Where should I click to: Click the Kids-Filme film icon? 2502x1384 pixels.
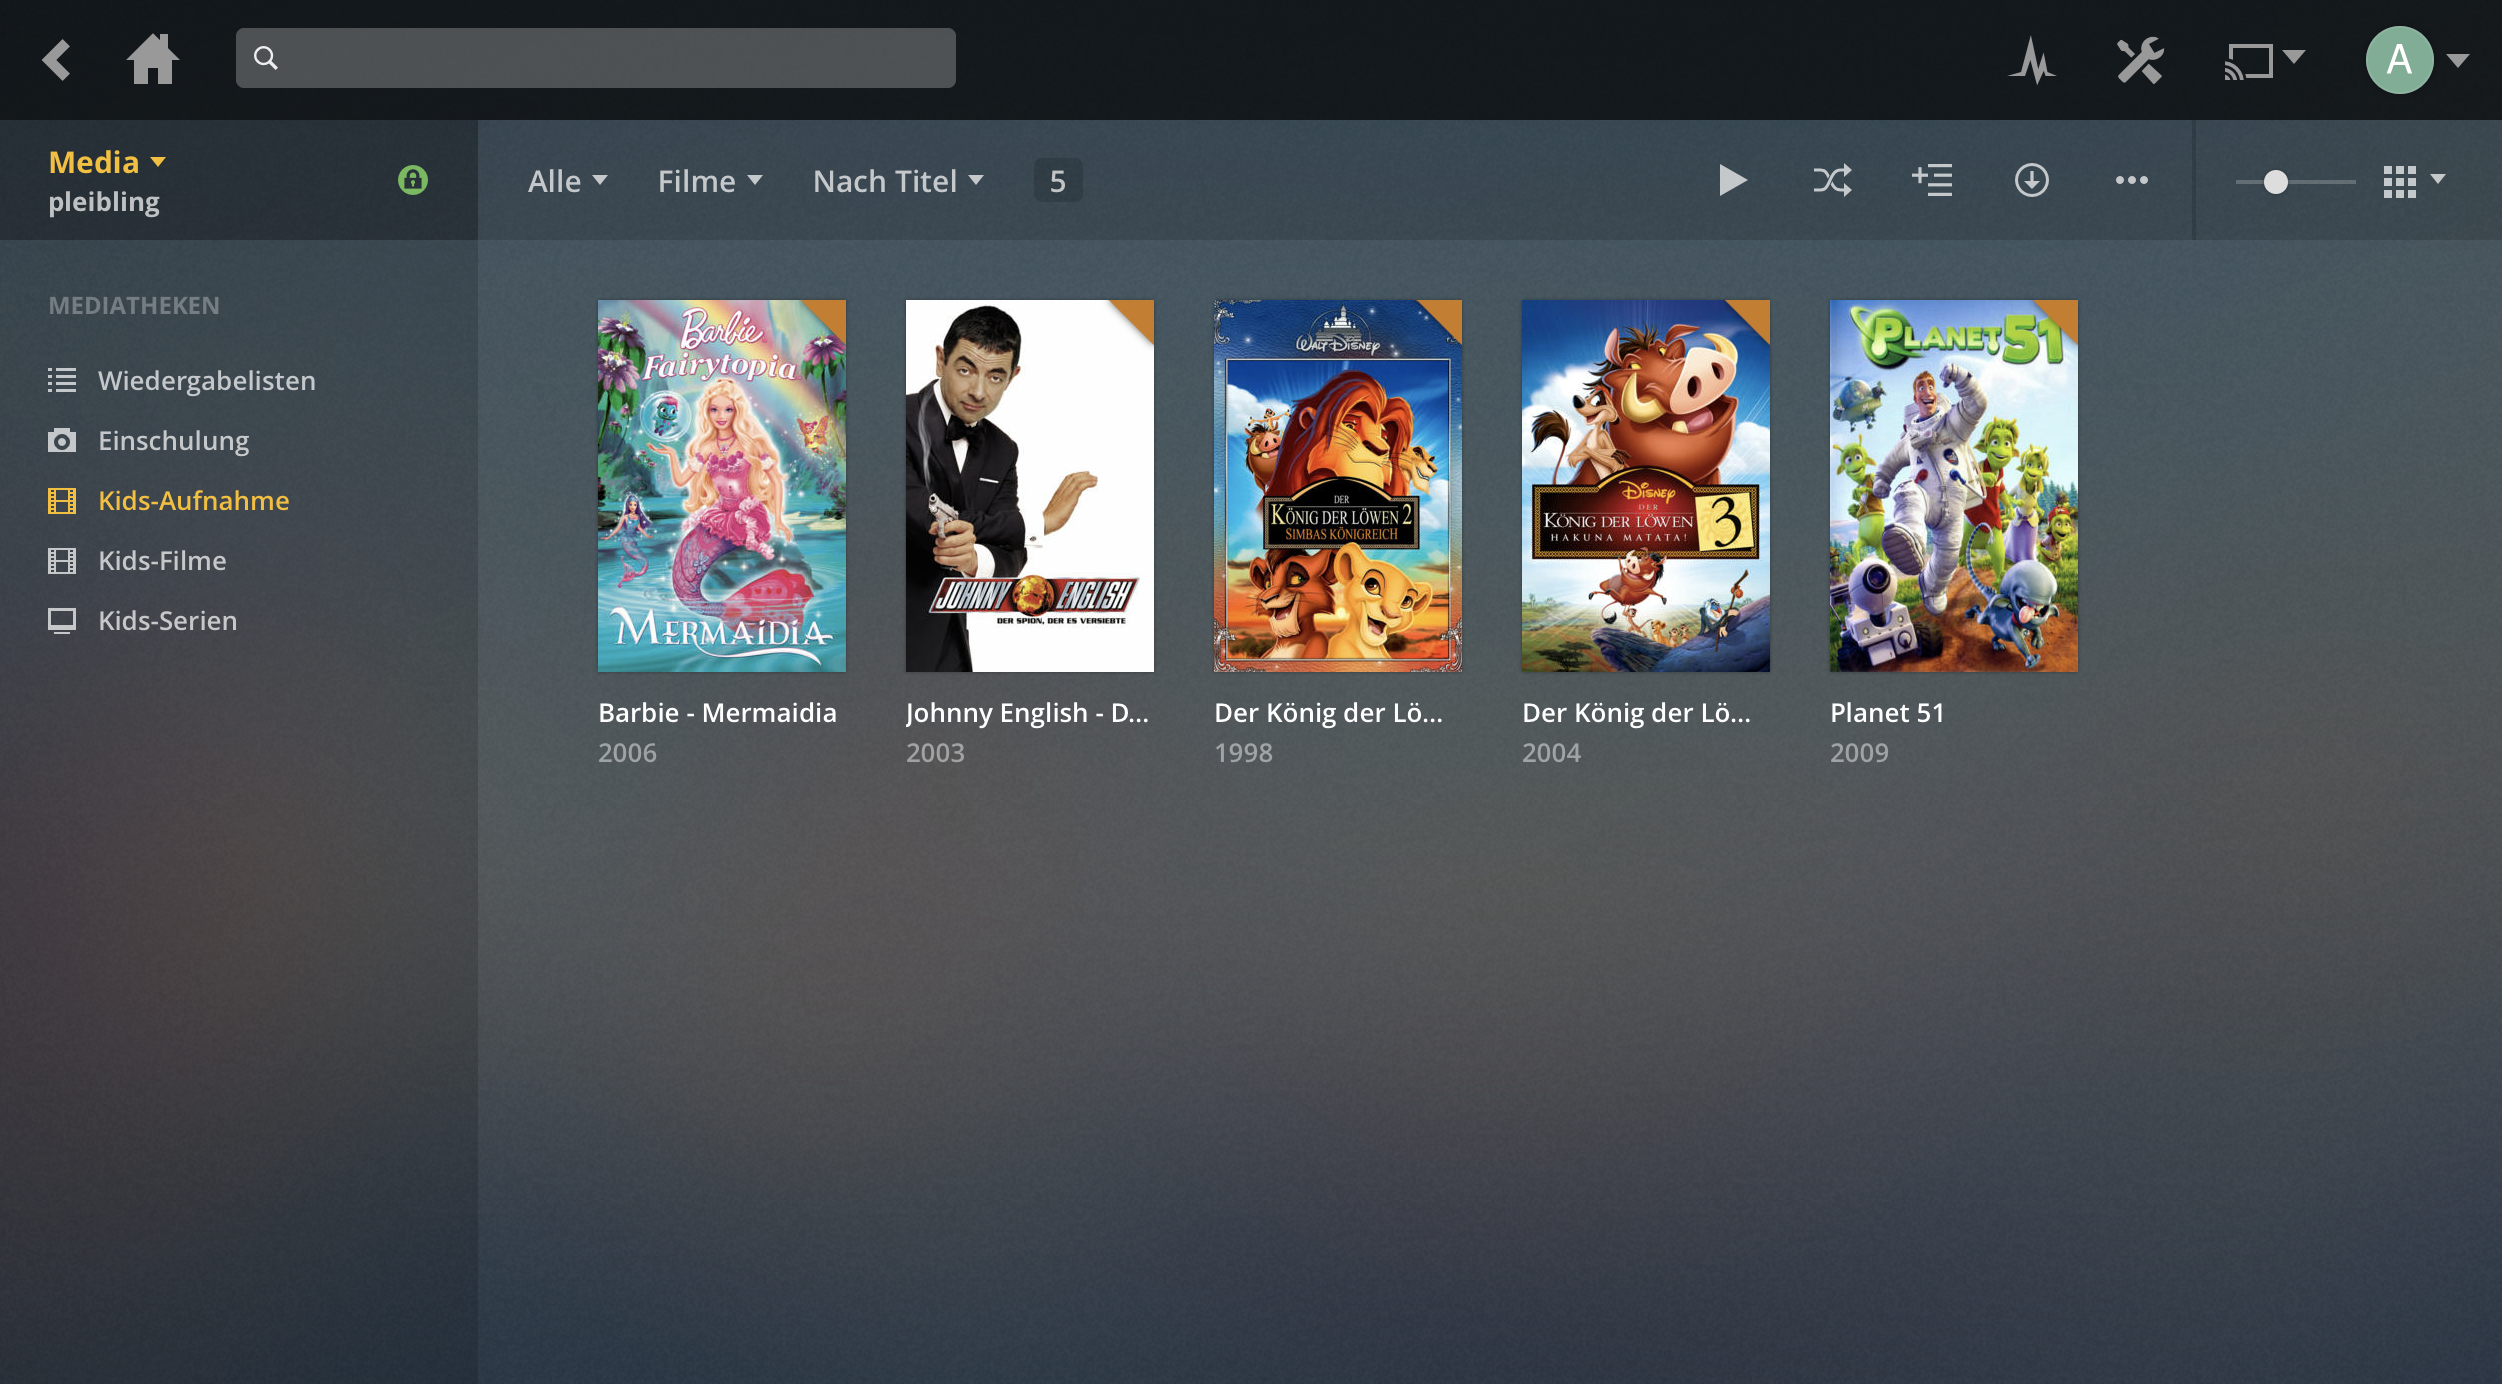click(x=62, y=561)
